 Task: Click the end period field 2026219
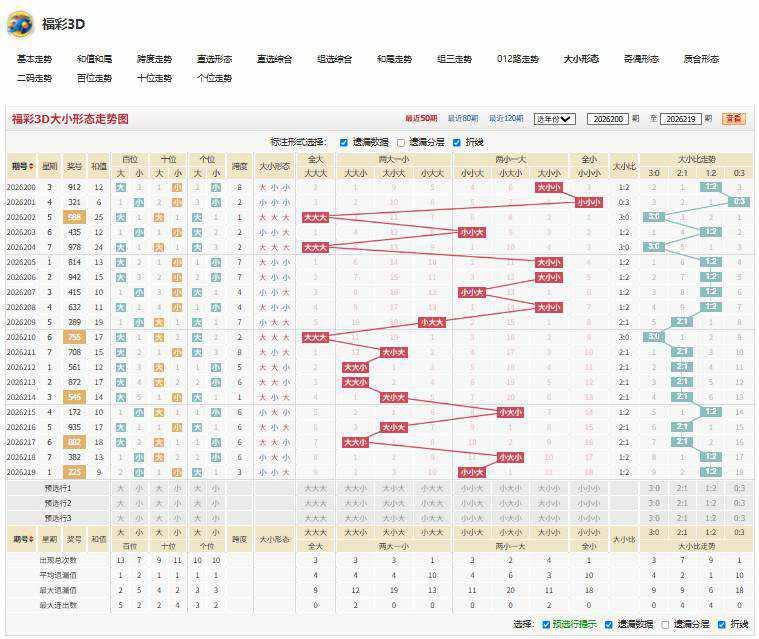[x=681, y=119]
